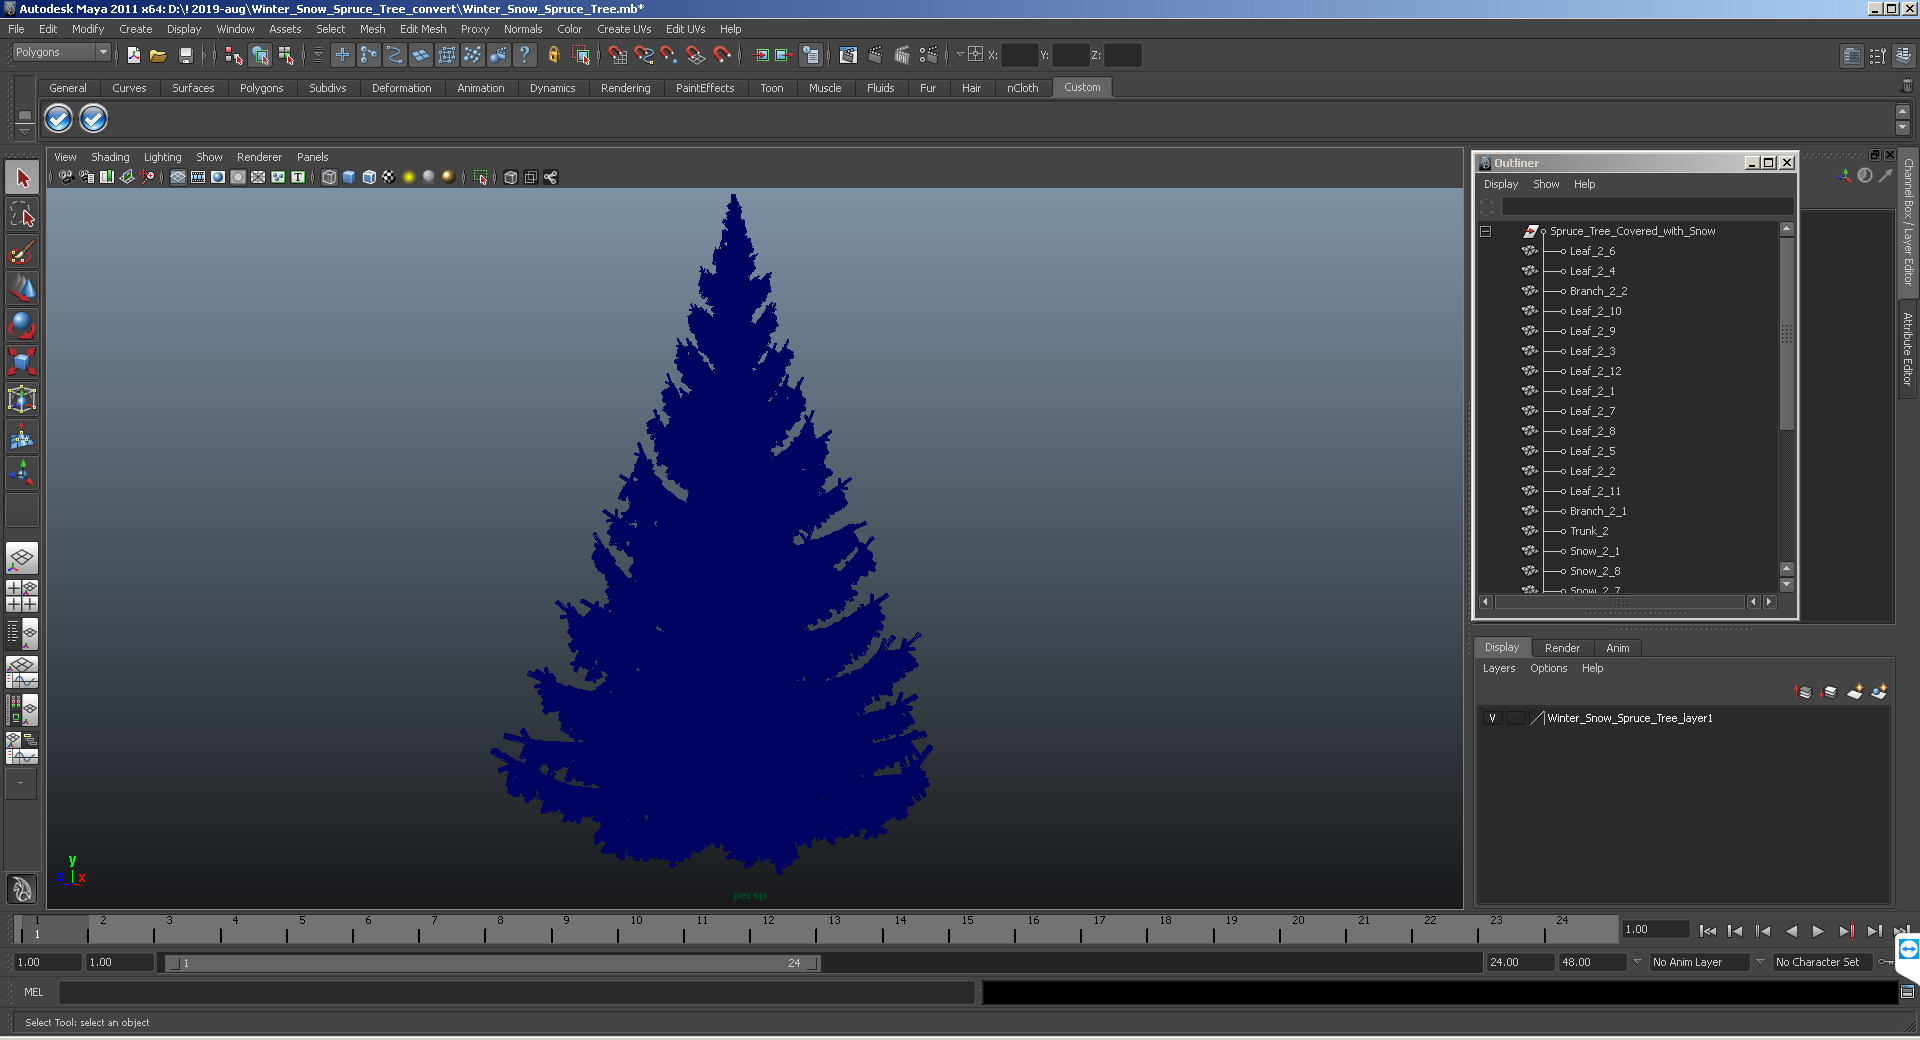The width and height of the screenshot is (1920, 1040).
Task: Click the New Scene icon
Action: coord(133,55)
